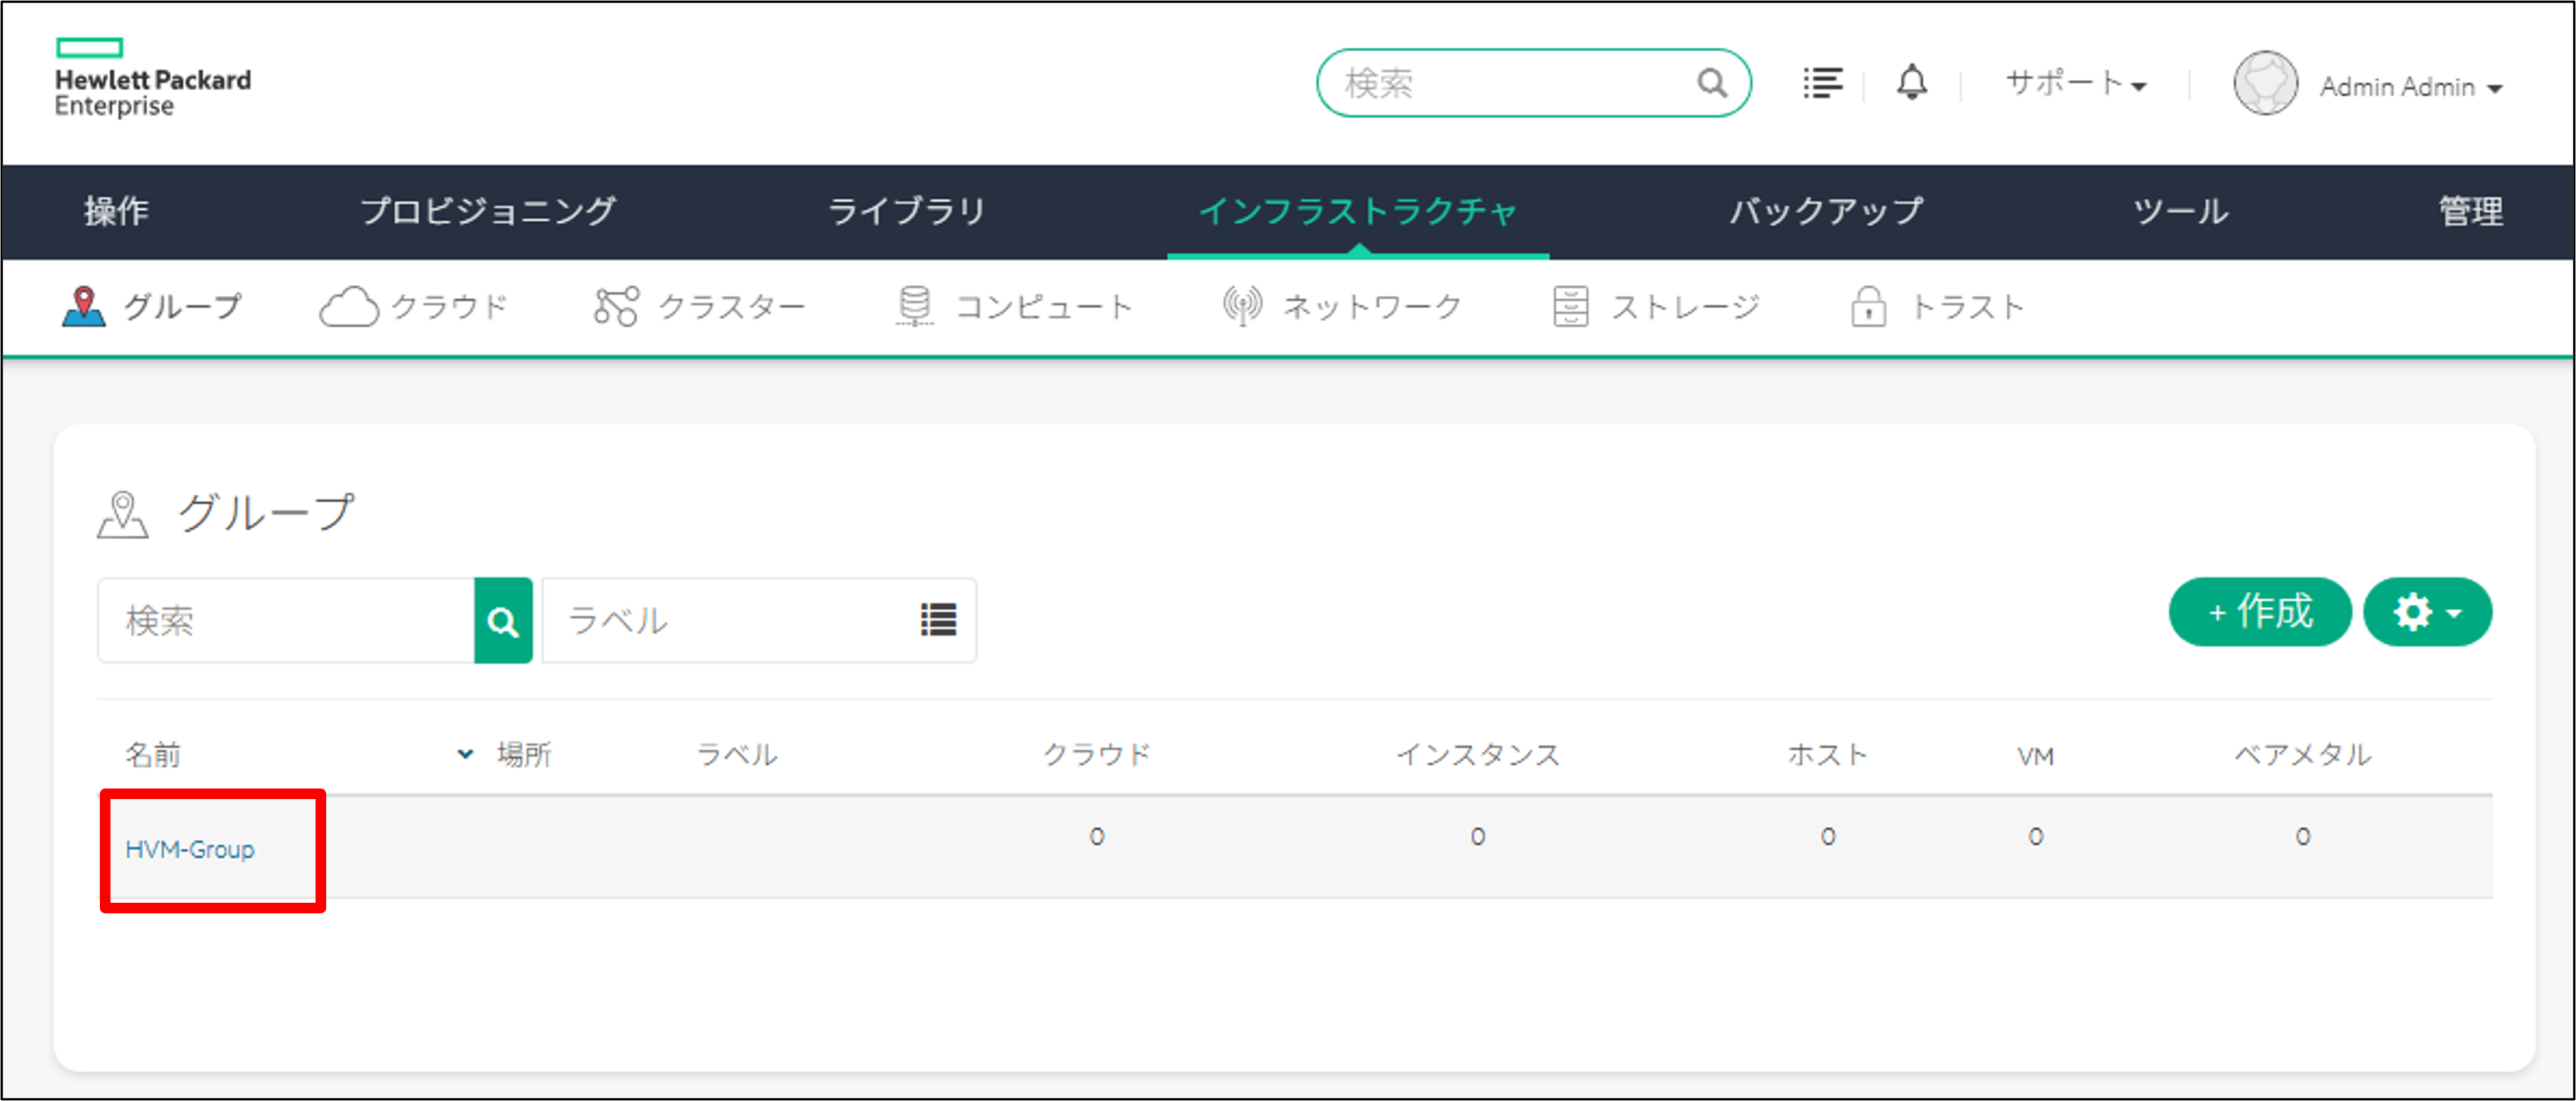The image size is (2576, 1101).
Task: Open the activity list icon in header
Action: (1822, 83)
